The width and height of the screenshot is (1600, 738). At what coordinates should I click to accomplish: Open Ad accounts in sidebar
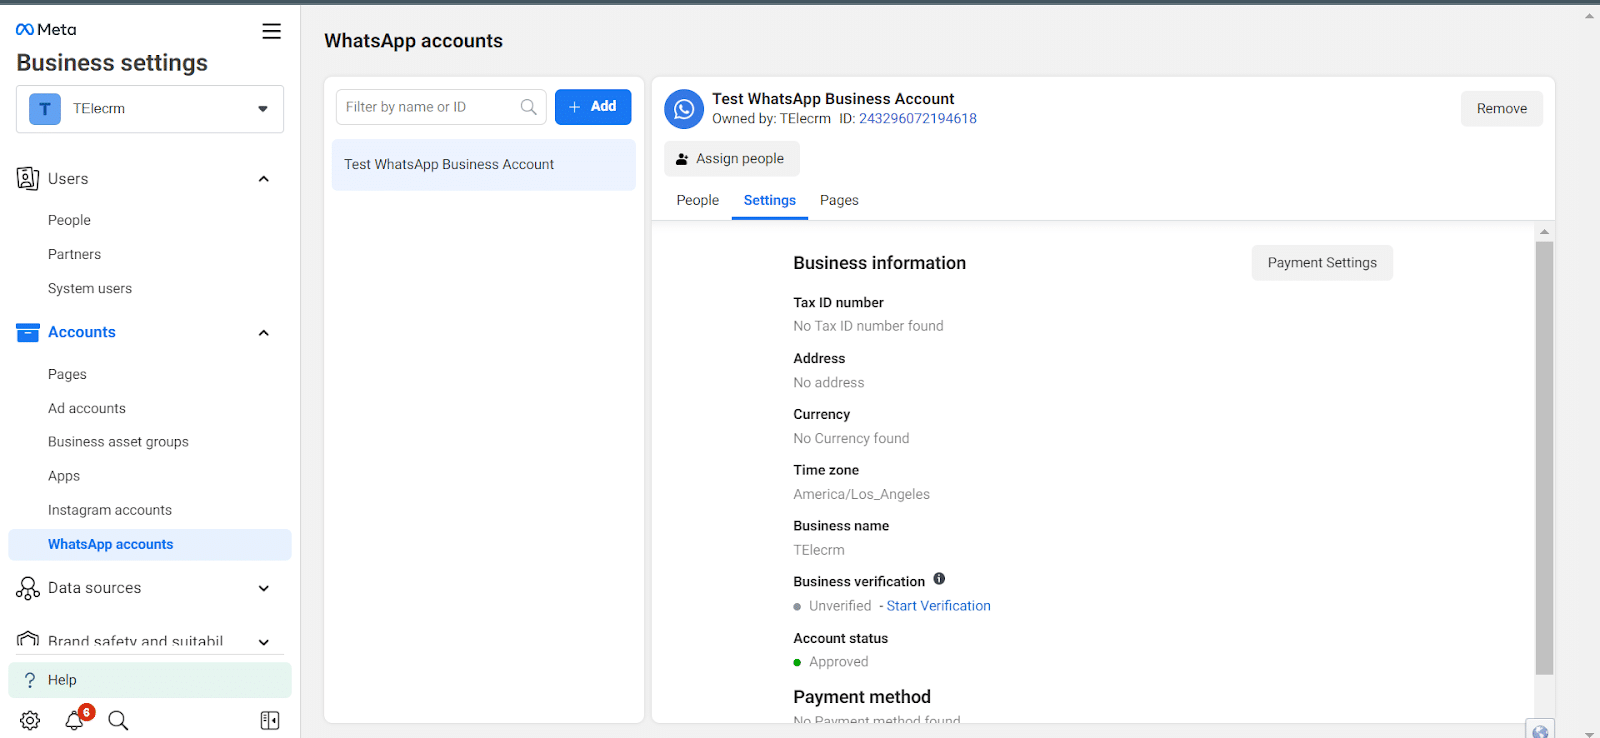tap(87, 408)
